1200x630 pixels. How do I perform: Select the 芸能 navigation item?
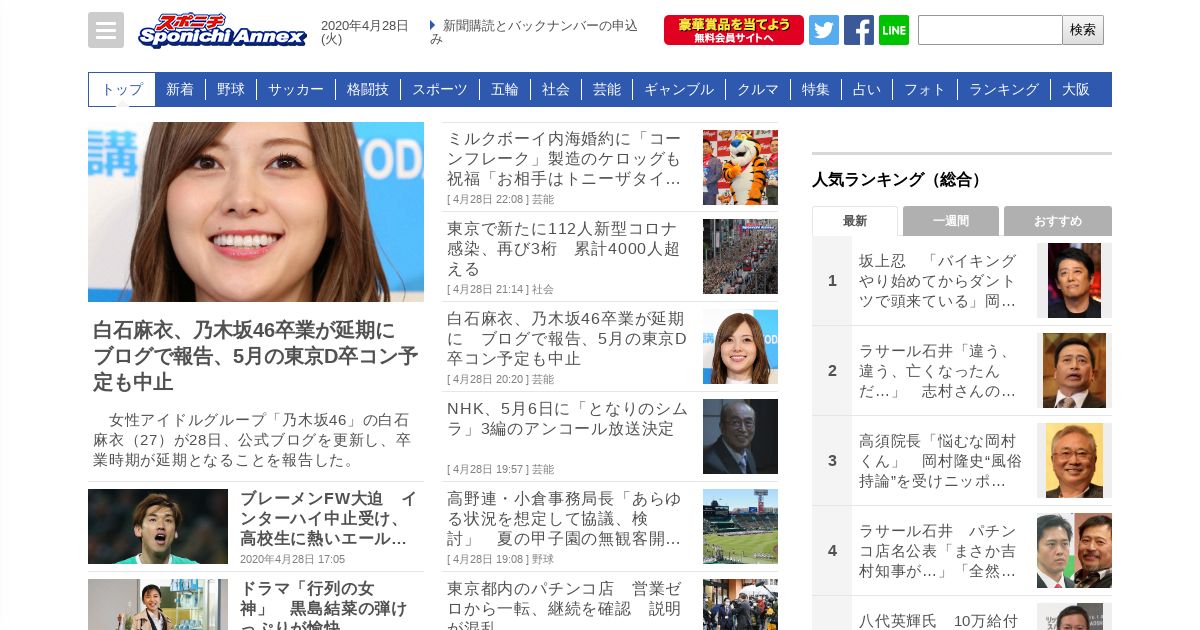(607, 89)
